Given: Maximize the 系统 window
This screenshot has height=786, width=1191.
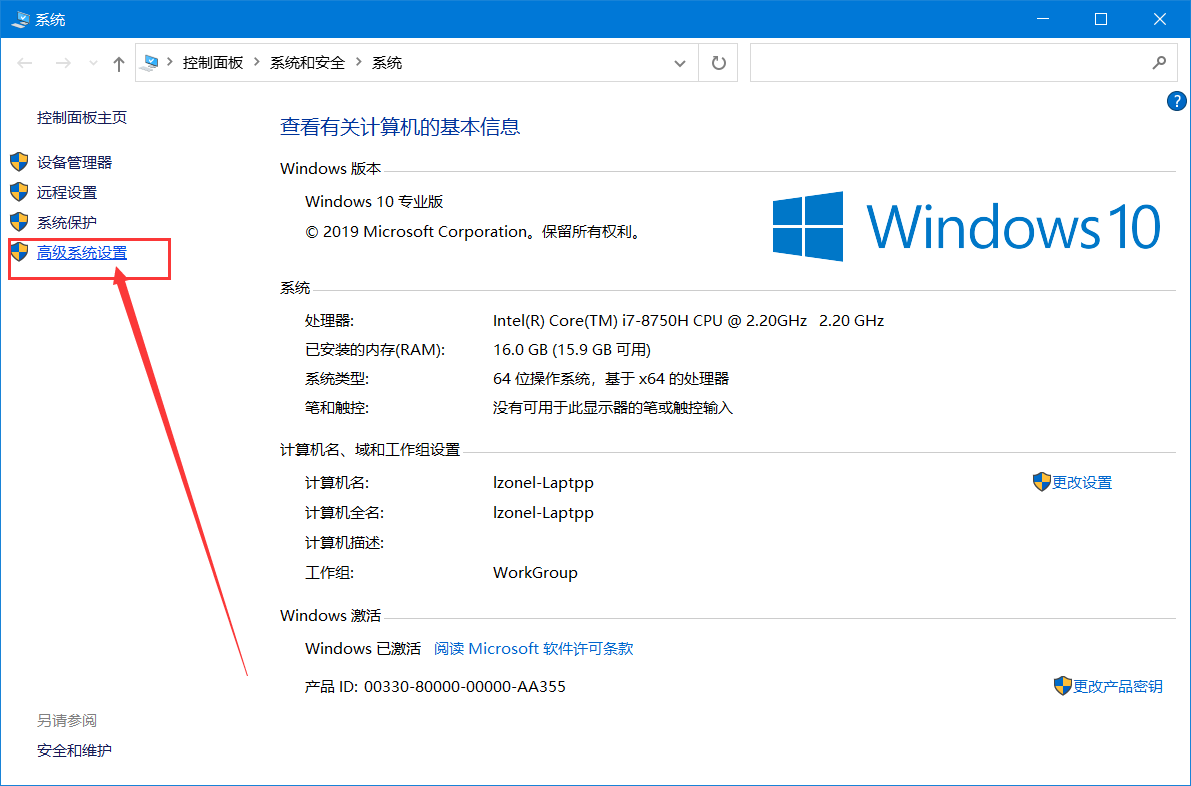Looking at the screenshot, I should pos(1101,19).
